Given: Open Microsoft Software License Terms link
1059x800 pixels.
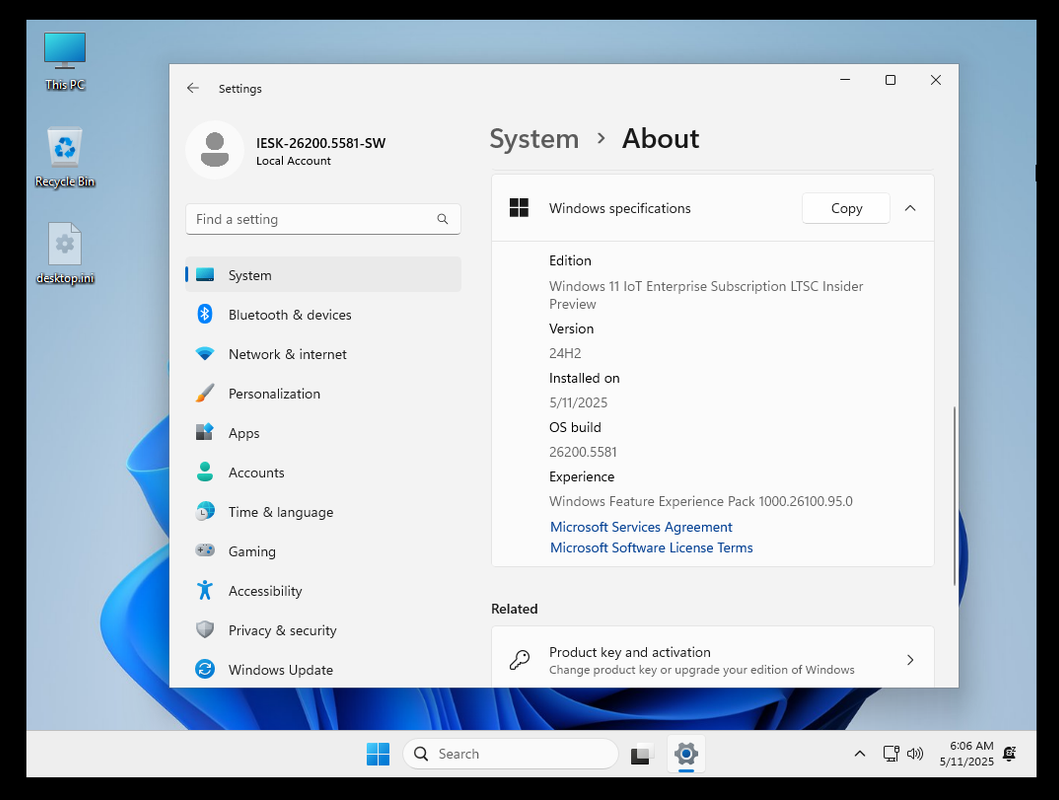Looking at the screenshot, I should (651, 548).
